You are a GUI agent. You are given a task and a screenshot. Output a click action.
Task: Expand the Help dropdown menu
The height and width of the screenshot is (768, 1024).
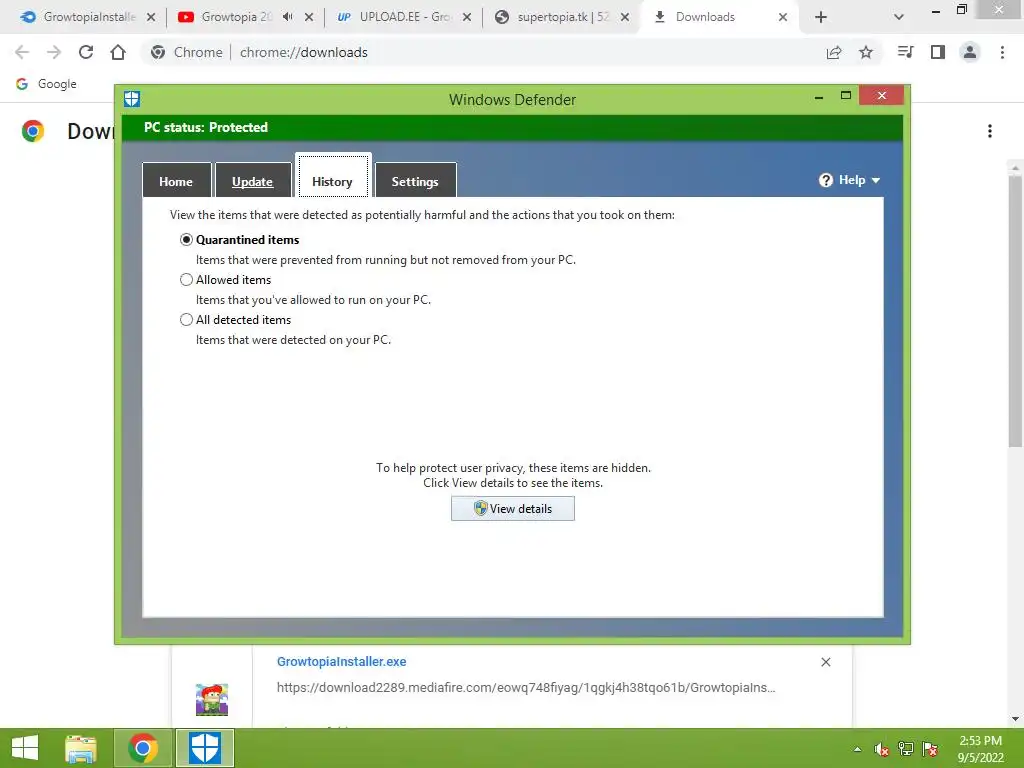click(x=850, y=180)
